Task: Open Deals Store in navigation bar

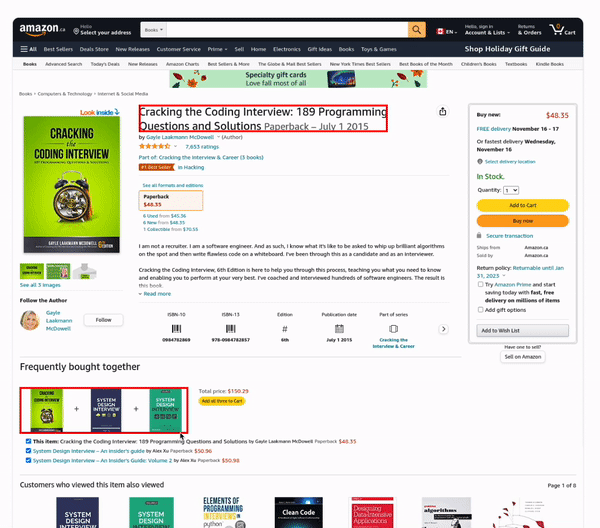Action: [94, 49]
